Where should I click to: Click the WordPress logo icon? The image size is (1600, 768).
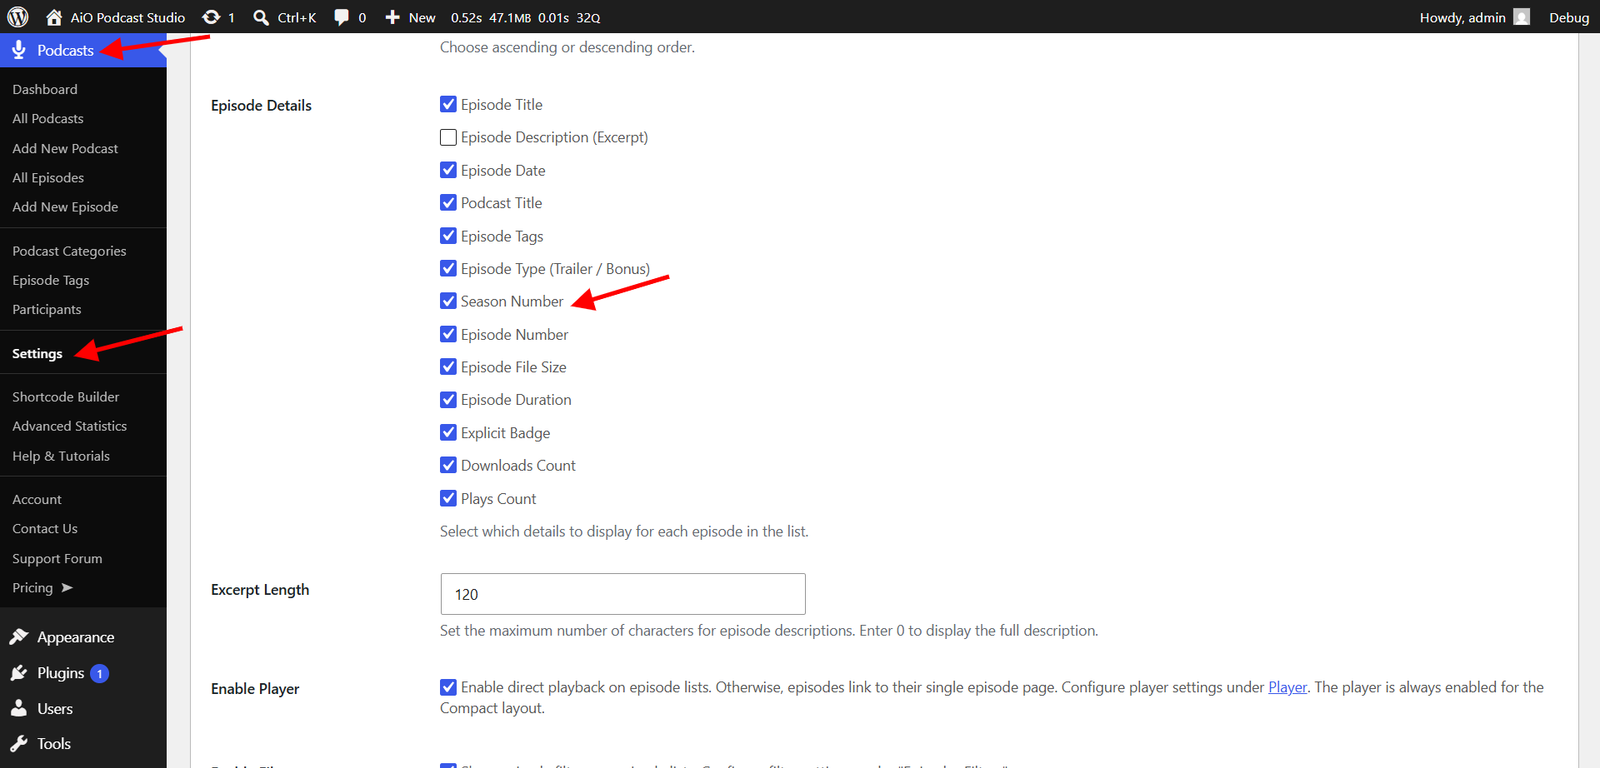point(18,17)
